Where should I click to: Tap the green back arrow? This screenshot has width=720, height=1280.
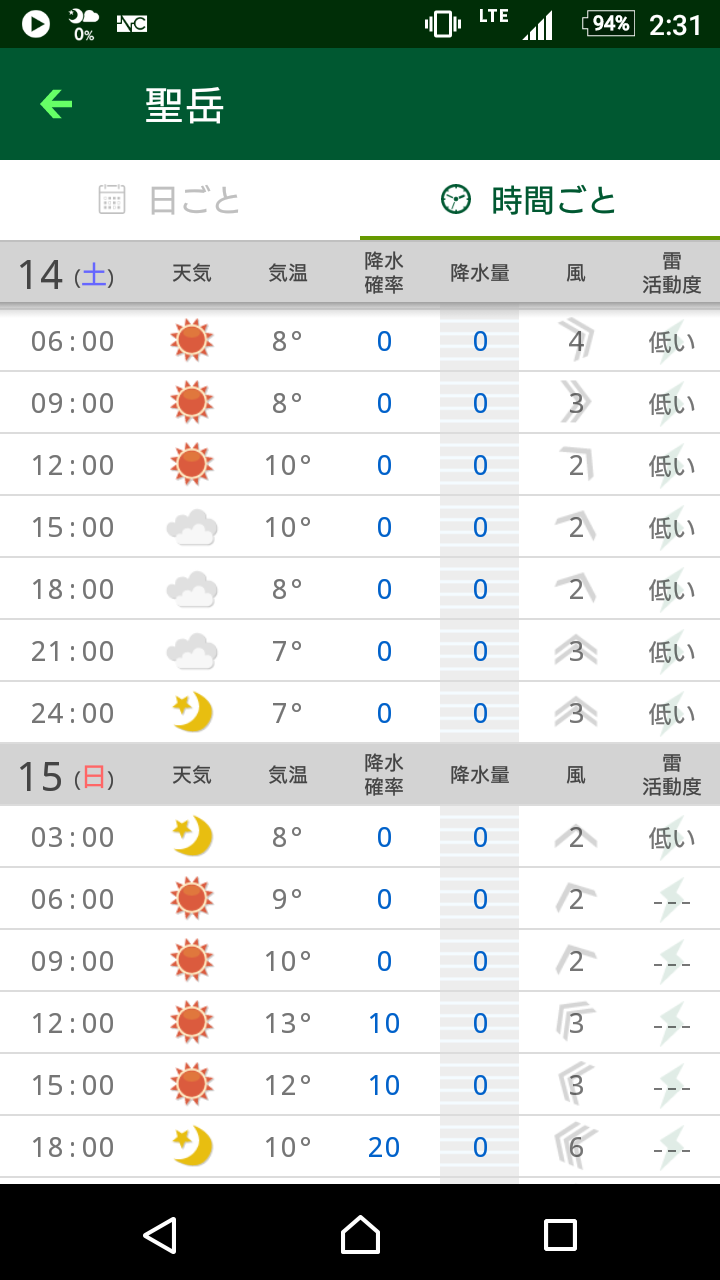(x=56, y=104)
